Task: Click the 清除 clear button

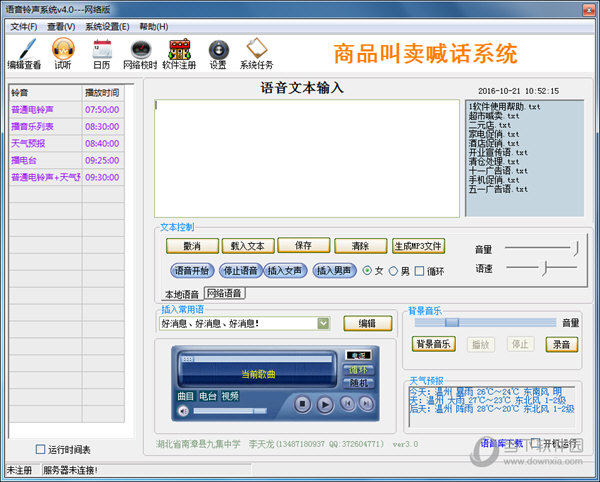Action: click(360, 246)
